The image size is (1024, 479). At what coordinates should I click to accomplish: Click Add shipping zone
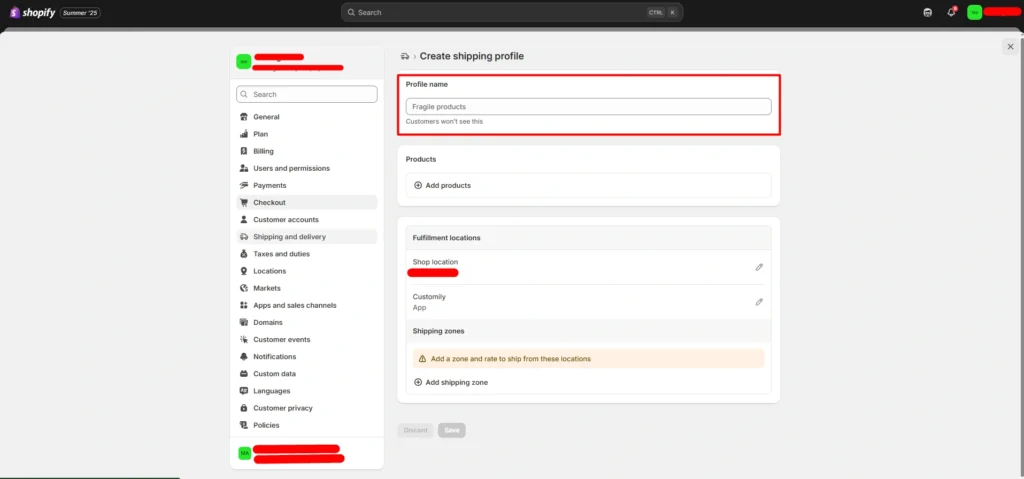coord(451,382)
